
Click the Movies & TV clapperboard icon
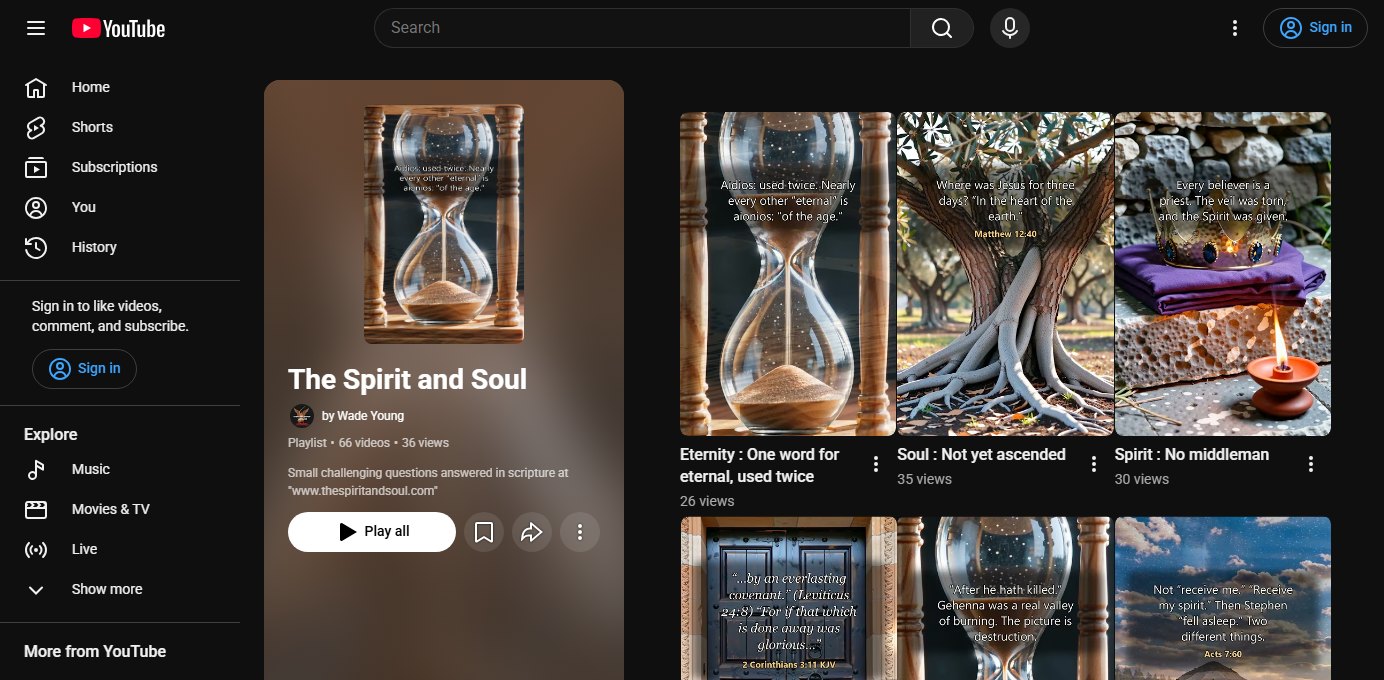[36, 509]
